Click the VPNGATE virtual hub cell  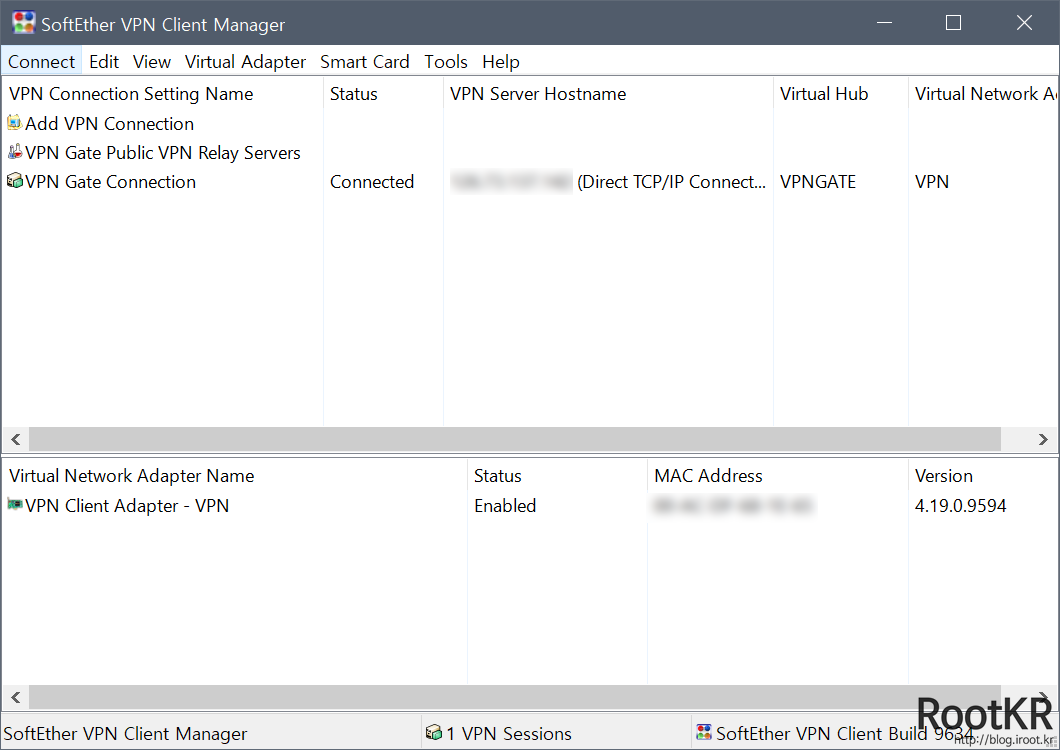(x=818, y=182)
